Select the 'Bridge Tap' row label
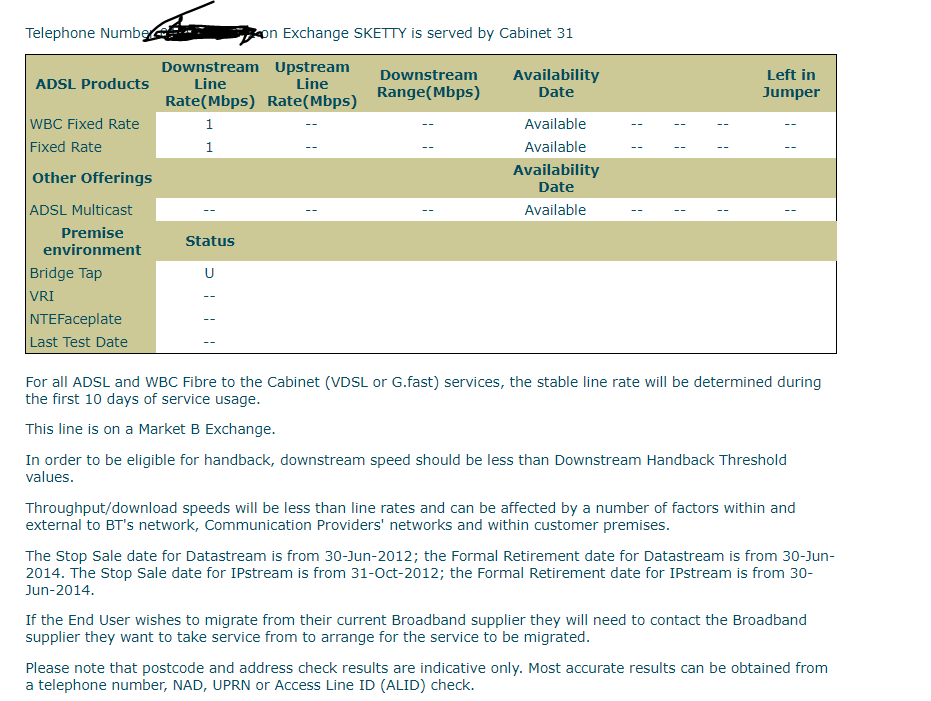Viewport: 931px width, 701px height. click(66, 273)
